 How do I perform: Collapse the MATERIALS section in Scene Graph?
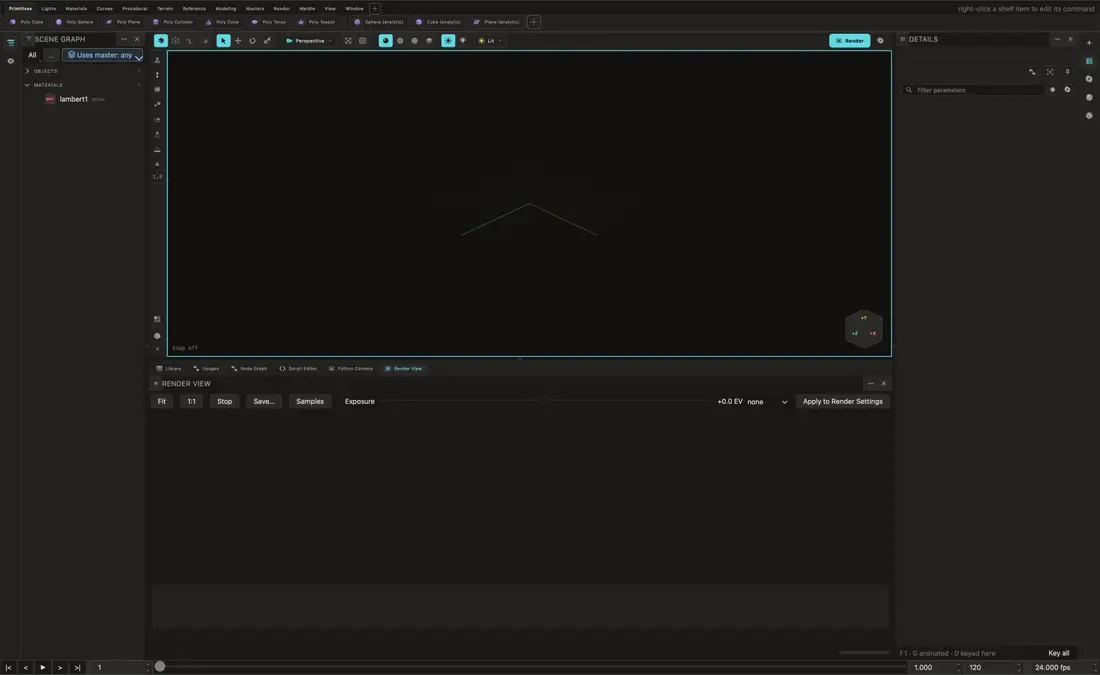[27, 85]
